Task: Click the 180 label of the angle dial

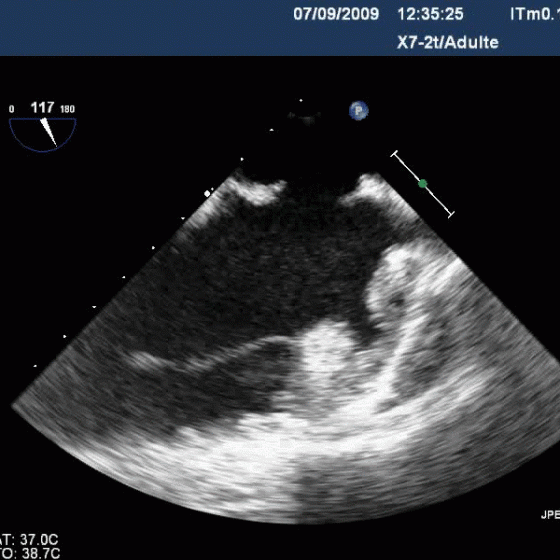Action: [68, 109]
